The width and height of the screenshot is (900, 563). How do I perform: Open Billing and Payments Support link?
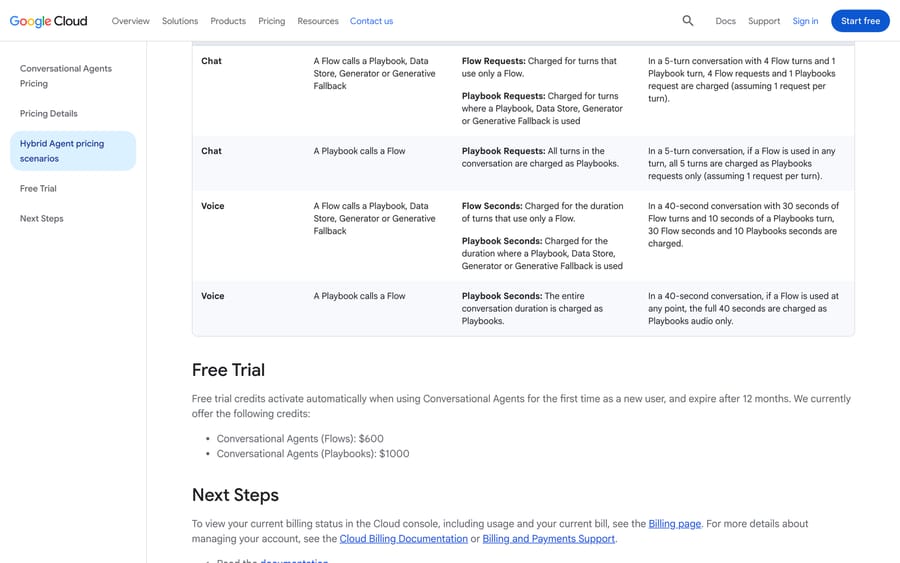click(548, 538)
